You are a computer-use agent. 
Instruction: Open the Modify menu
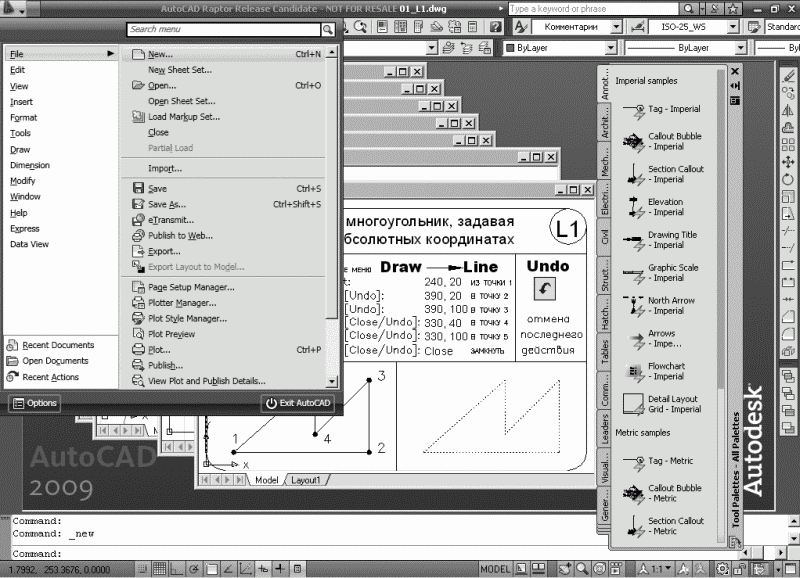point(23,181)
